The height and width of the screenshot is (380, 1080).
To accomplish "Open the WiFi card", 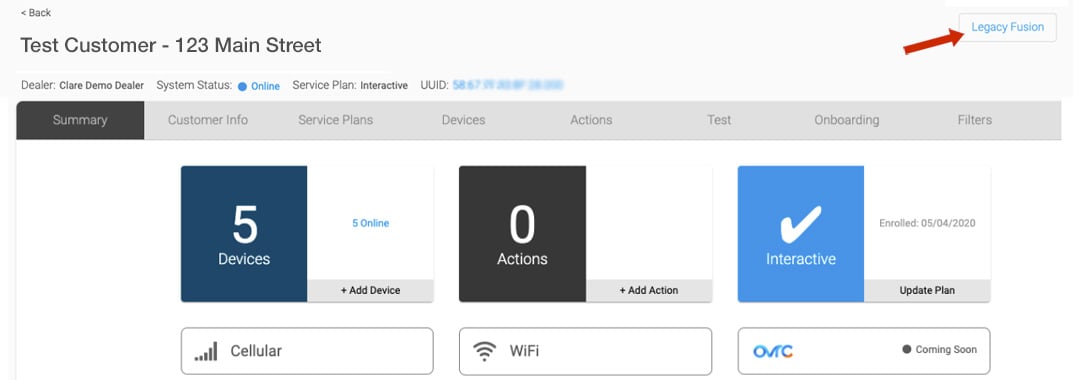I will 585,351.
